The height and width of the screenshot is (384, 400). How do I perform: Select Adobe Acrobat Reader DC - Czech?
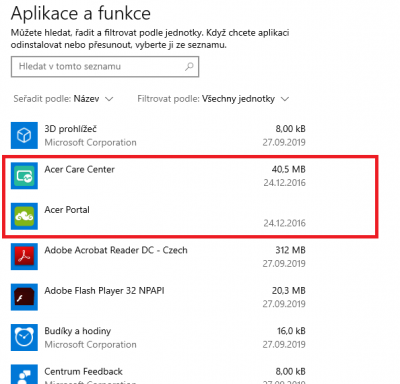[x=158, y=257]
